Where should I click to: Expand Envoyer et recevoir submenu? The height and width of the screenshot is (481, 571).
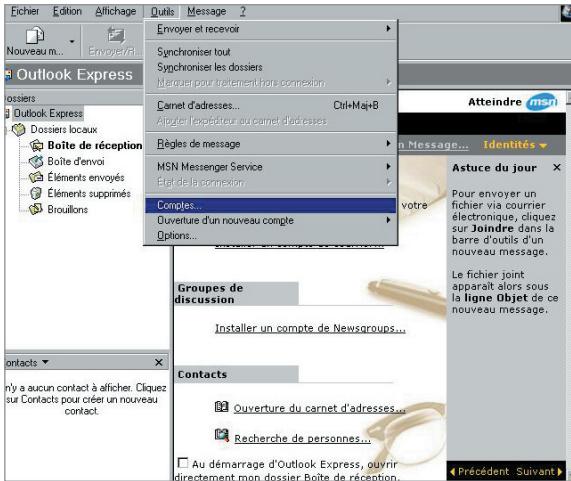point(271,29)
